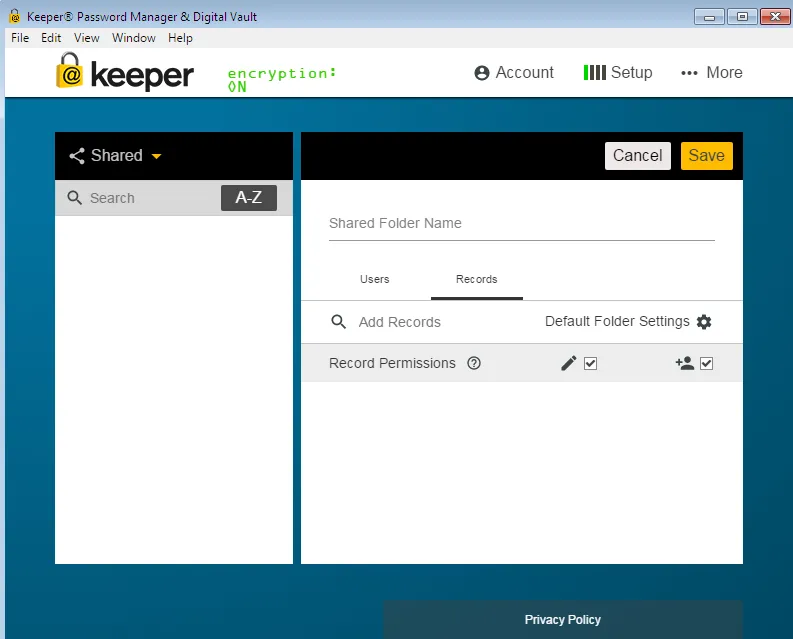
Task: Maximize the Keeper window
Action: point(742,17)
